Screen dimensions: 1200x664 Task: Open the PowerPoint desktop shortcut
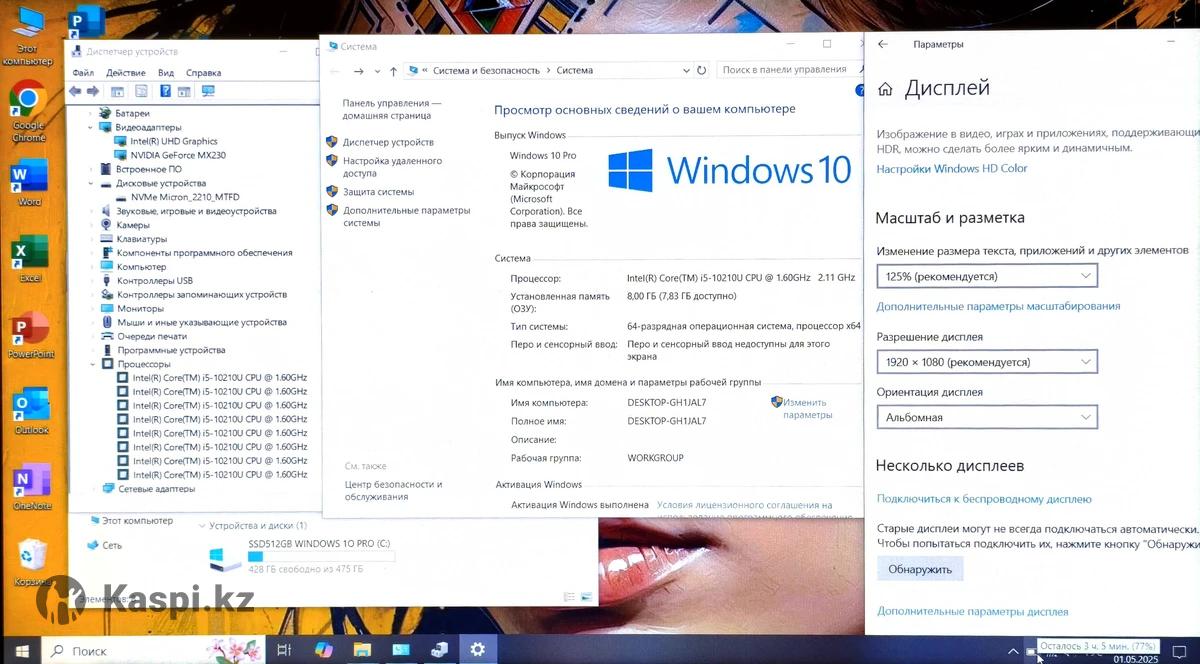click(30, 335)
